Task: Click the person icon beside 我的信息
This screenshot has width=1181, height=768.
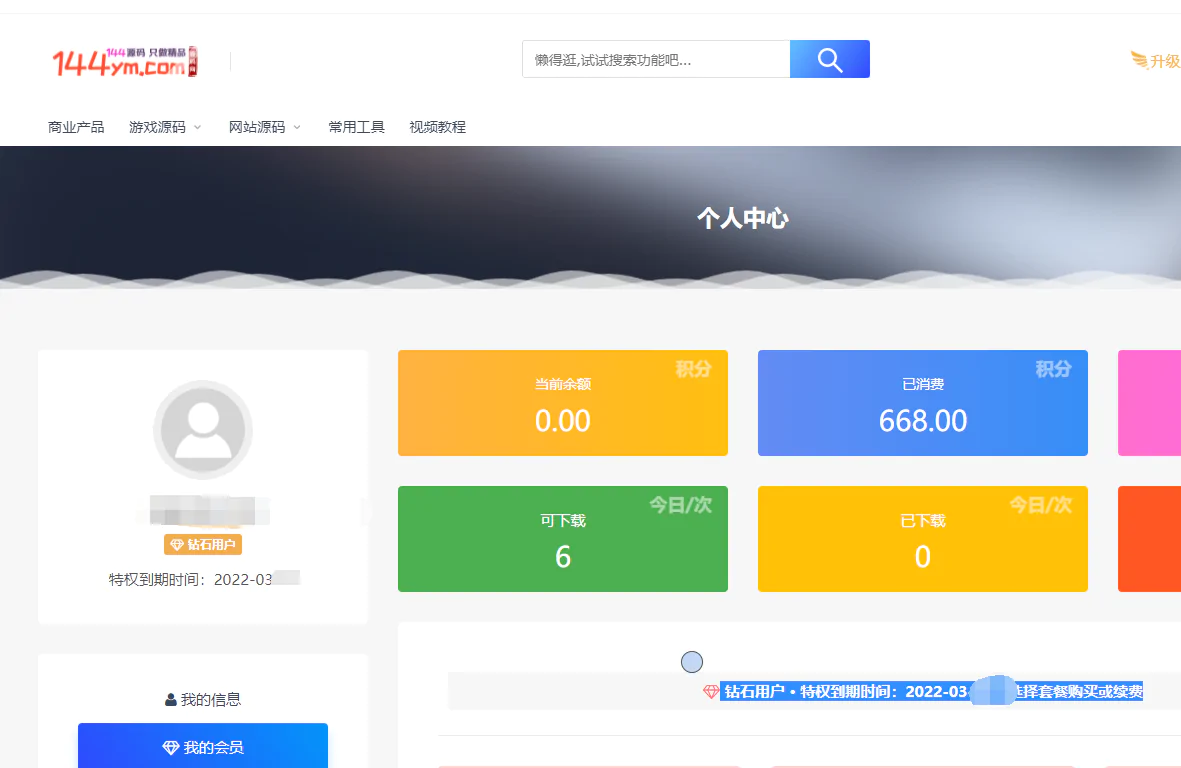Action: 171,700
